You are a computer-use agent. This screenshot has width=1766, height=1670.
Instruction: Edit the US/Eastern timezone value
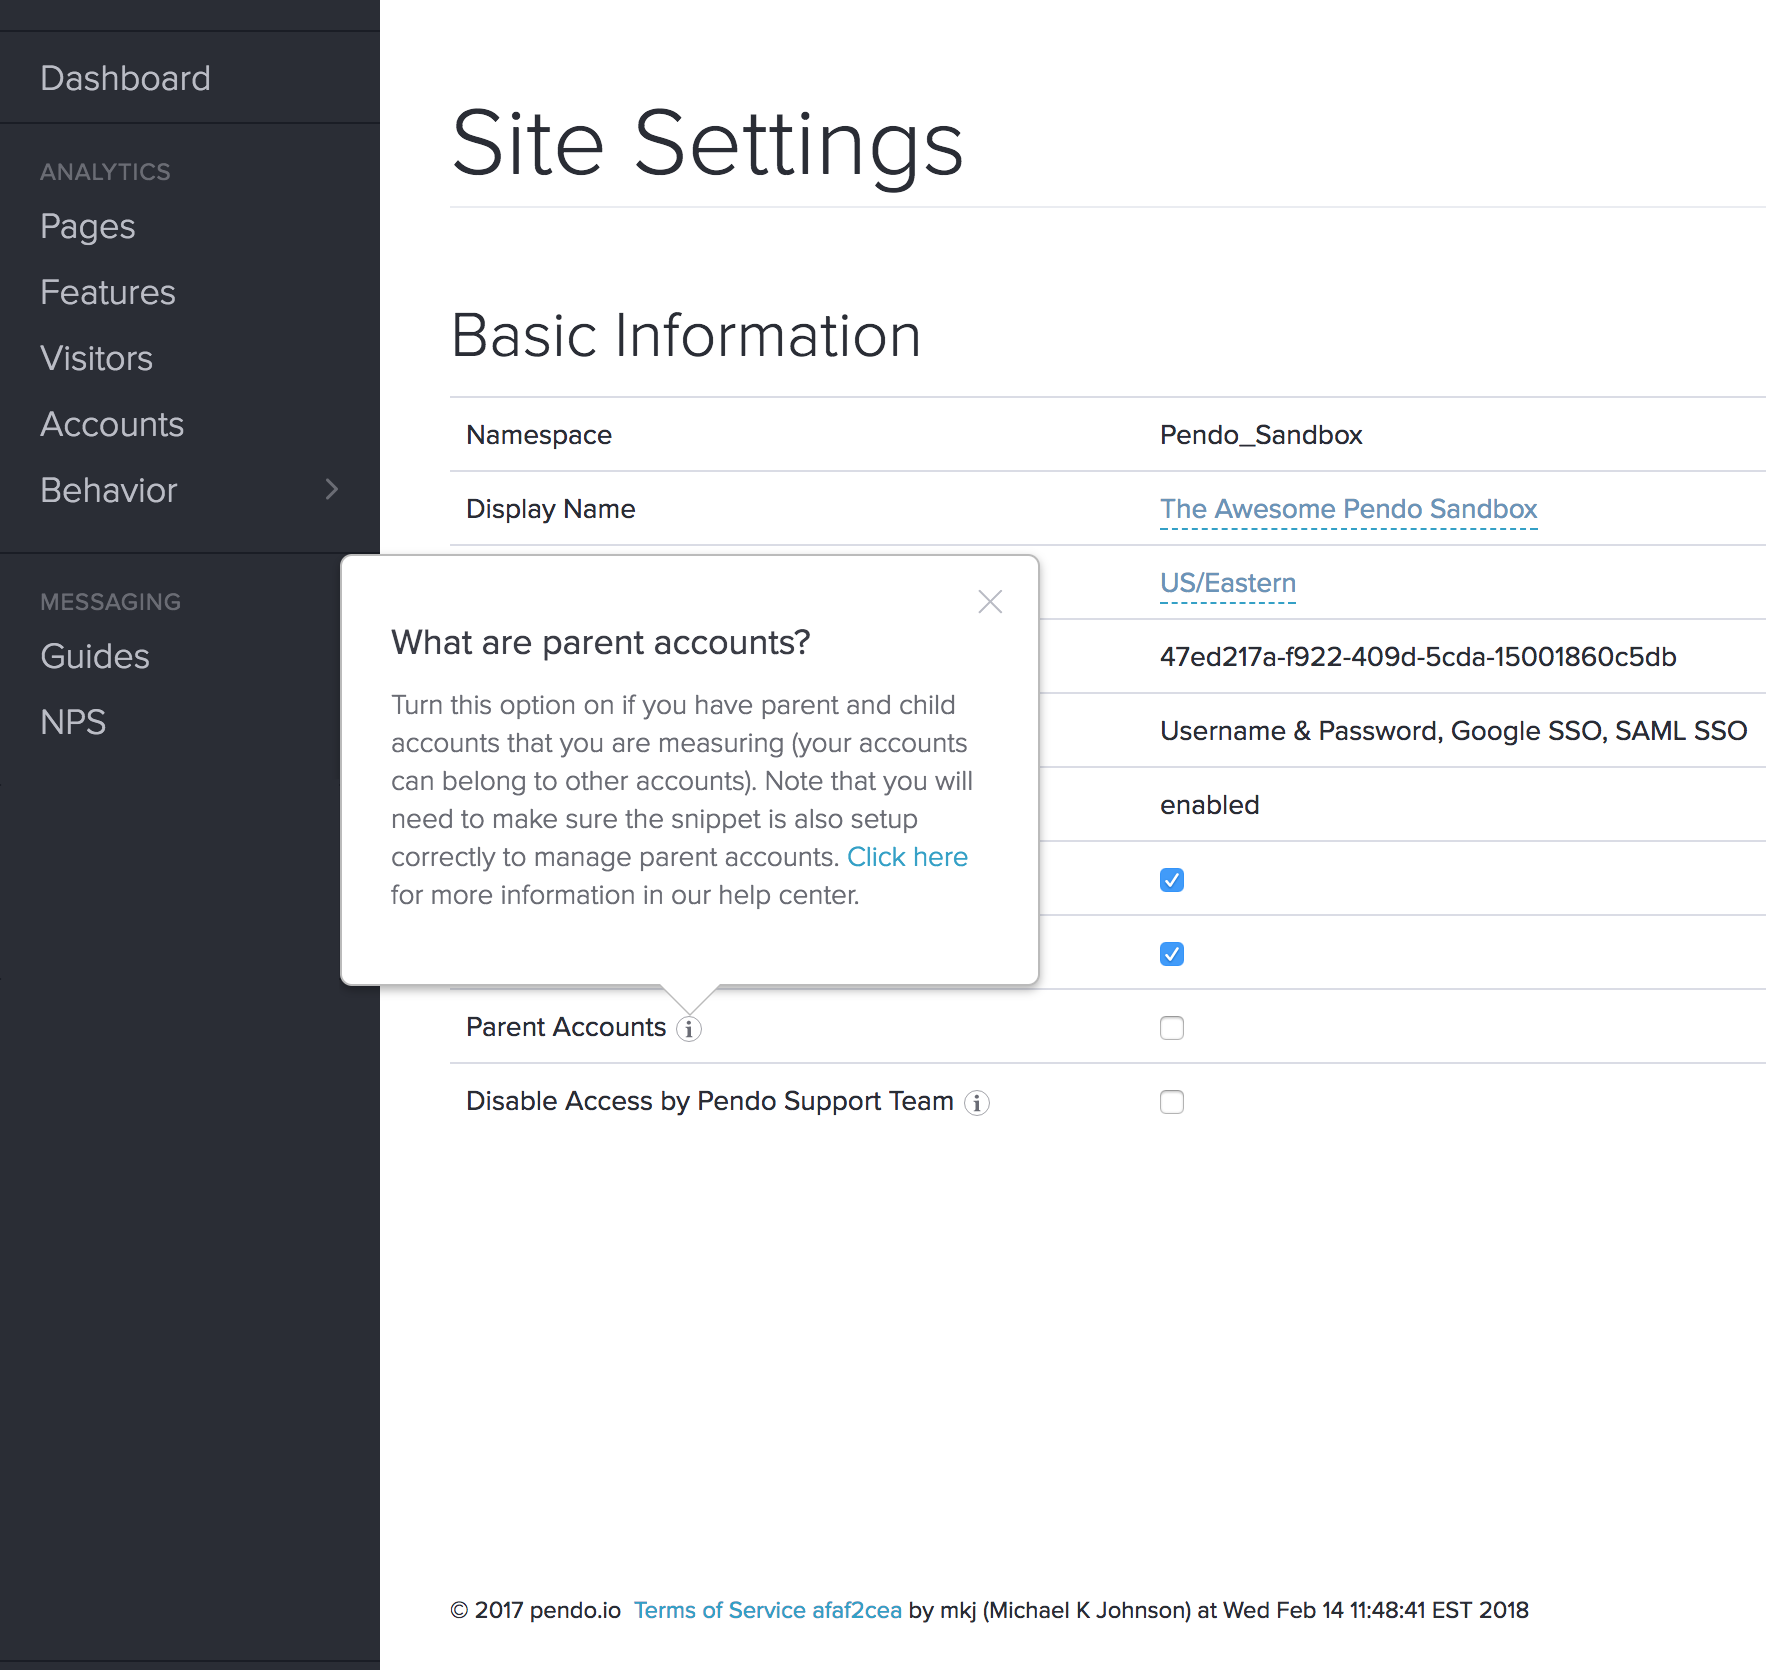pyautogui.click(x=1227, y=583)
